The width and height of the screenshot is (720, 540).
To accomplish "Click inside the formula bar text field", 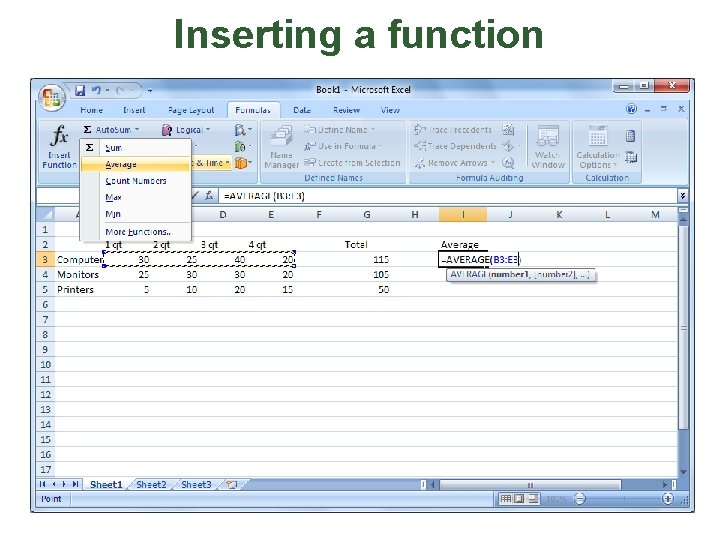I will 448,196.
